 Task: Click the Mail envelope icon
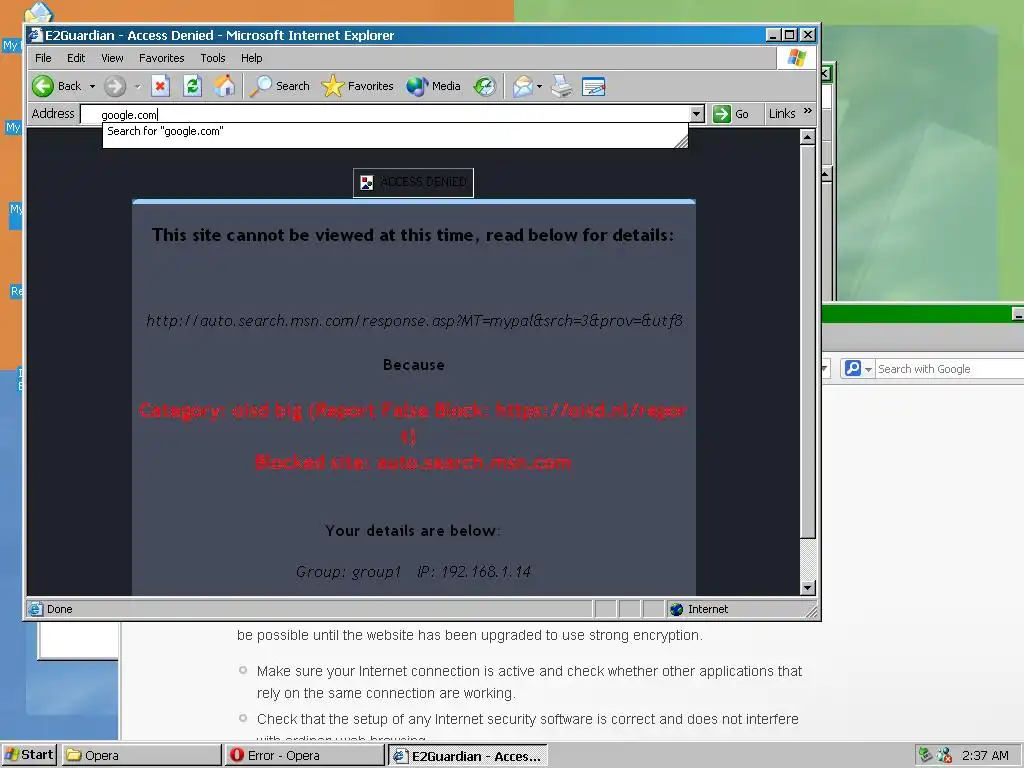[x=522, y=86]
